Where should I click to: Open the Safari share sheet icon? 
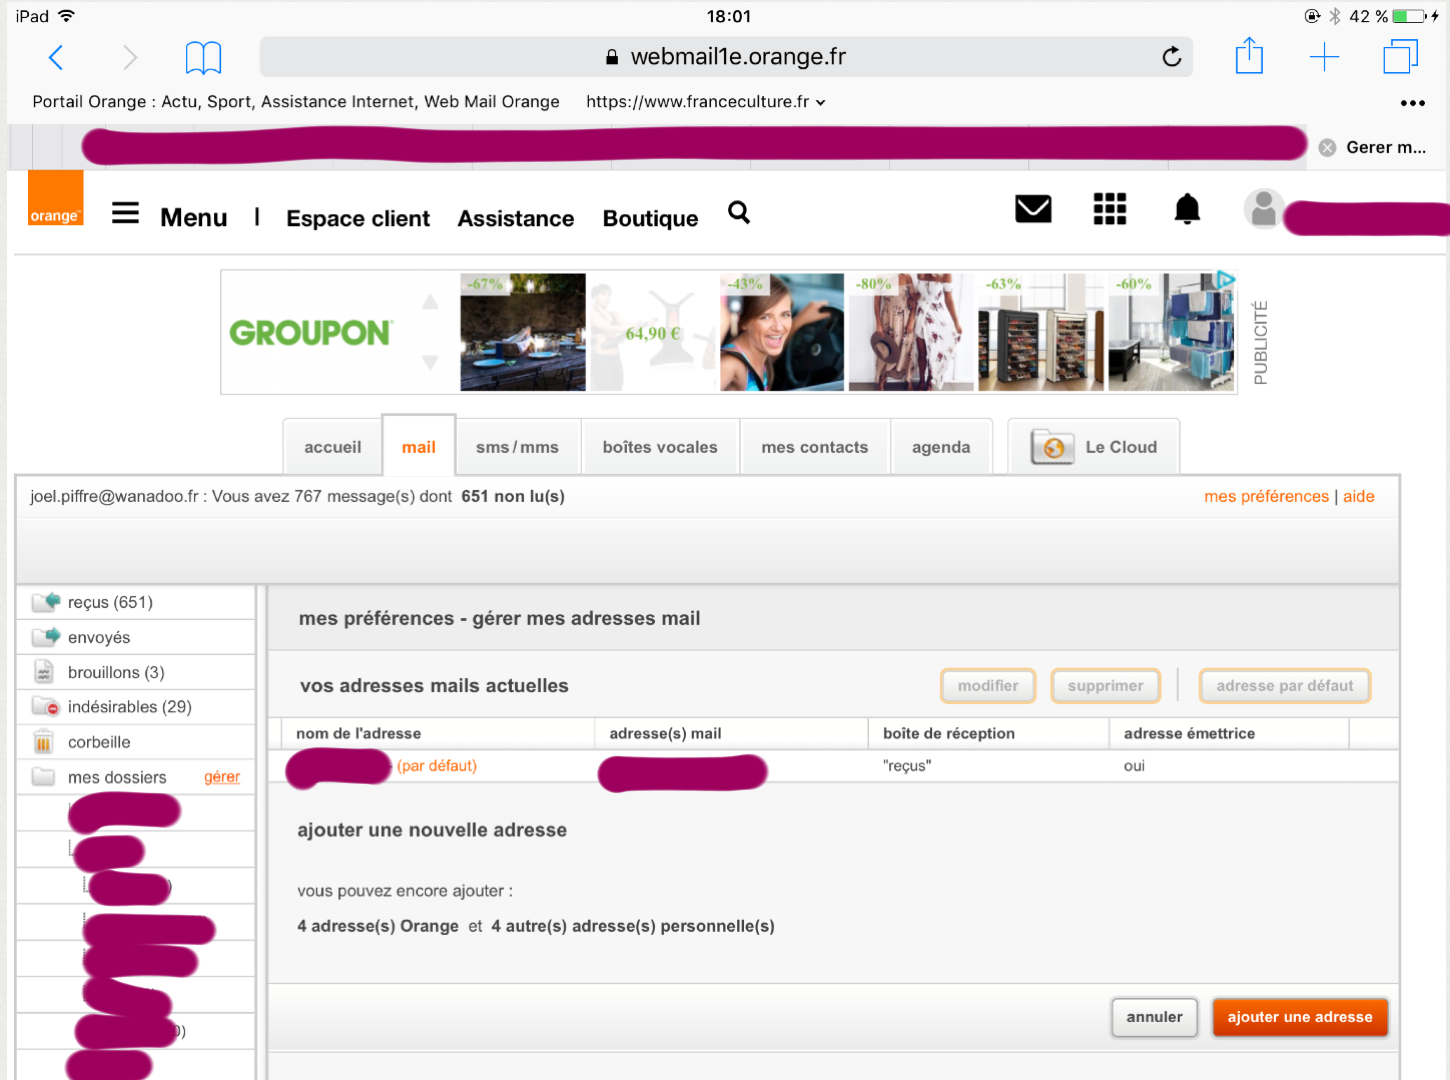tap(1249, 56)
